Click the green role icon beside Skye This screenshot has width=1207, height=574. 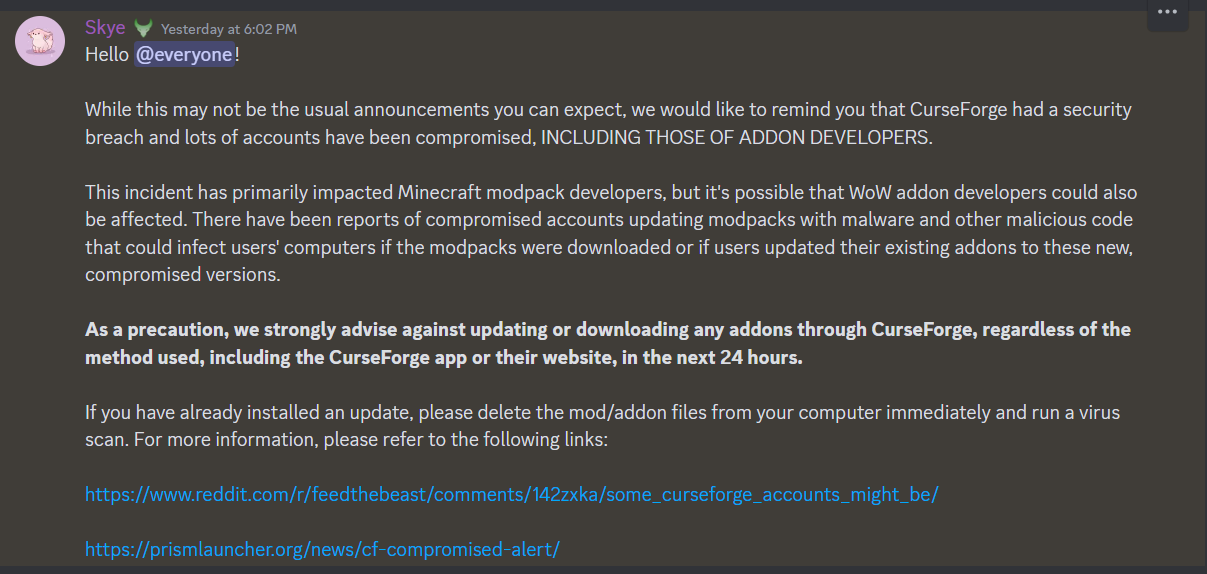coord(143,28)
